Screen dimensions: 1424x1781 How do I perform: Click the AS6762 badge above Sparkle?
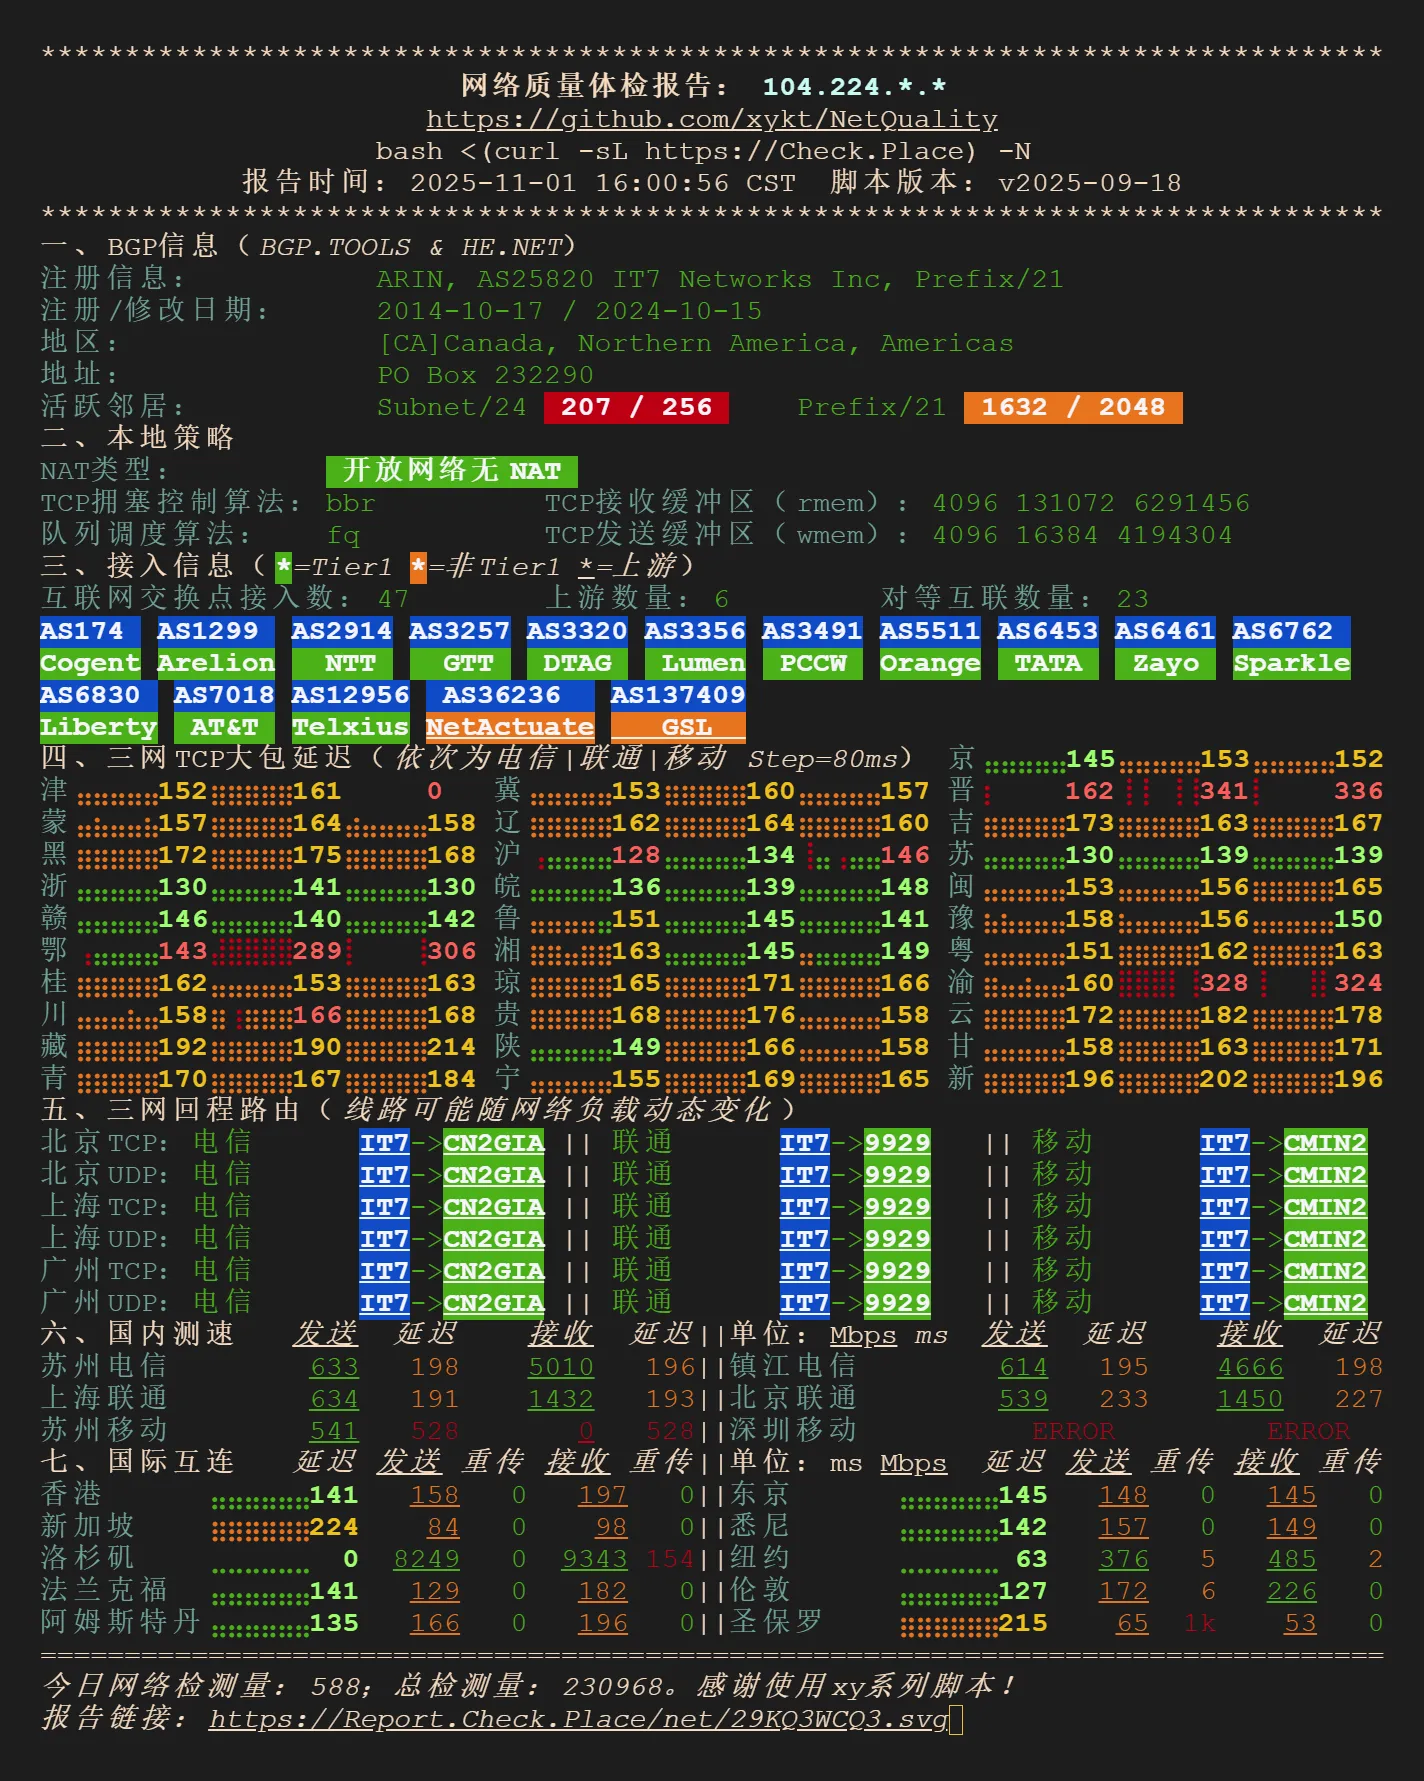tap(1290, 631)
